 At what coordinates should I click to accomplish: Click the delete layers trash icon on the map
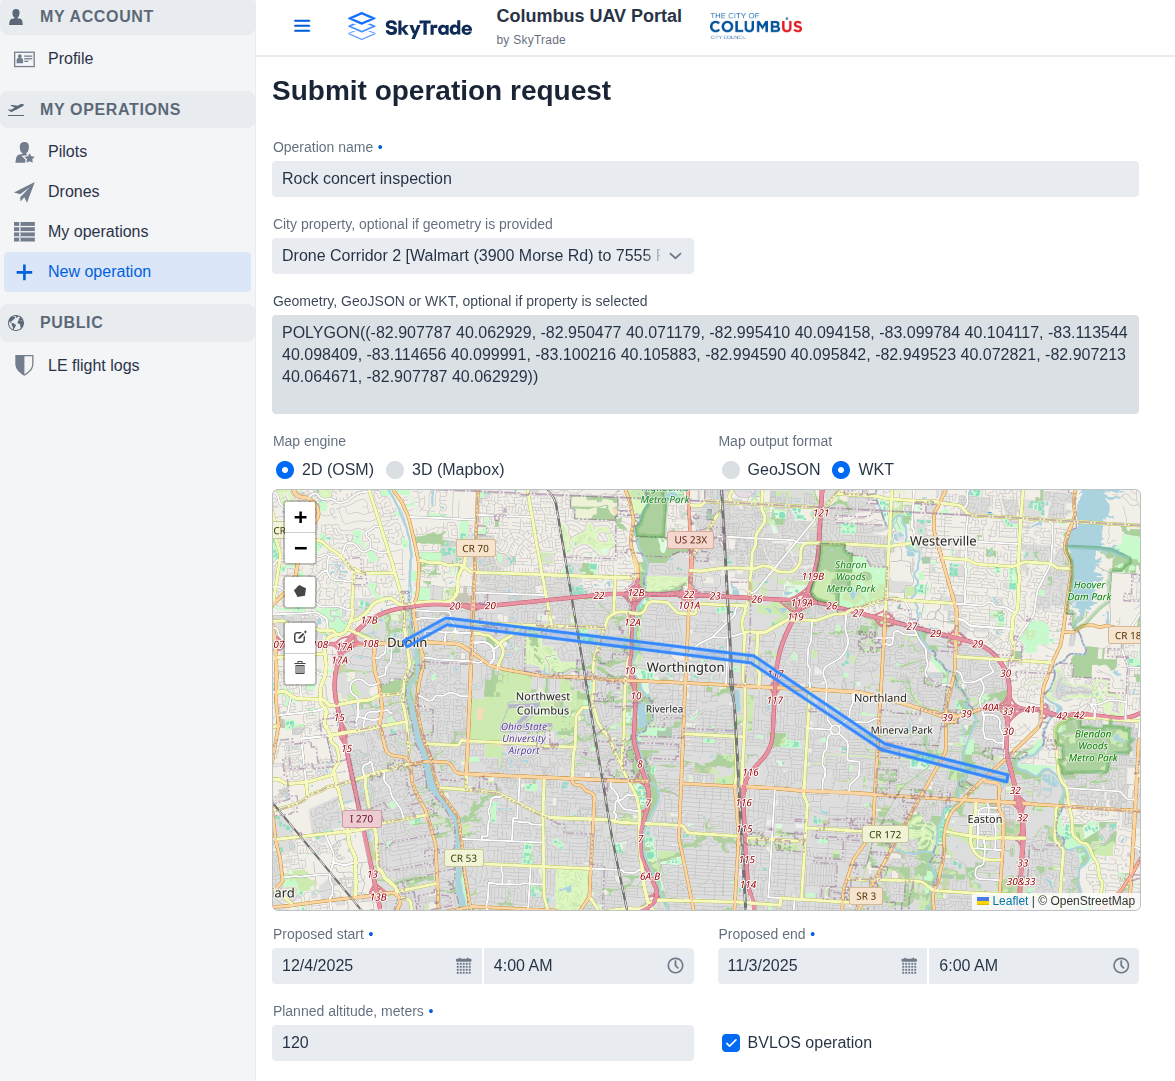300,668
